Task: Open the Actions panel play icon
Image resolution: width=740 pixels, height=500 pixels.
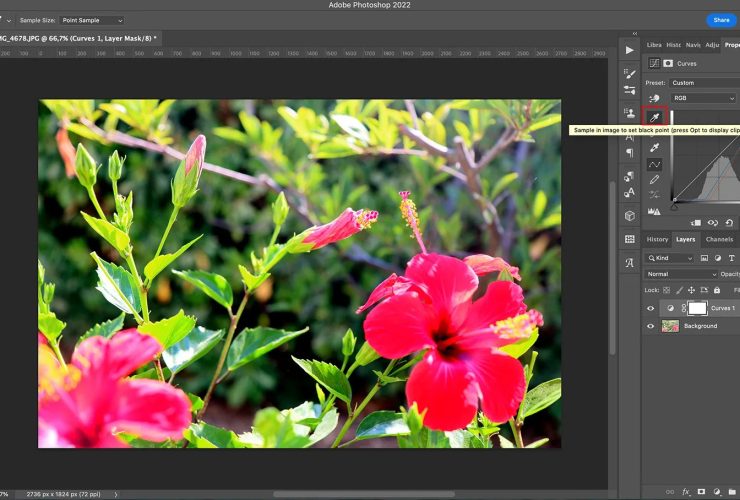Action: coord(629,49)
